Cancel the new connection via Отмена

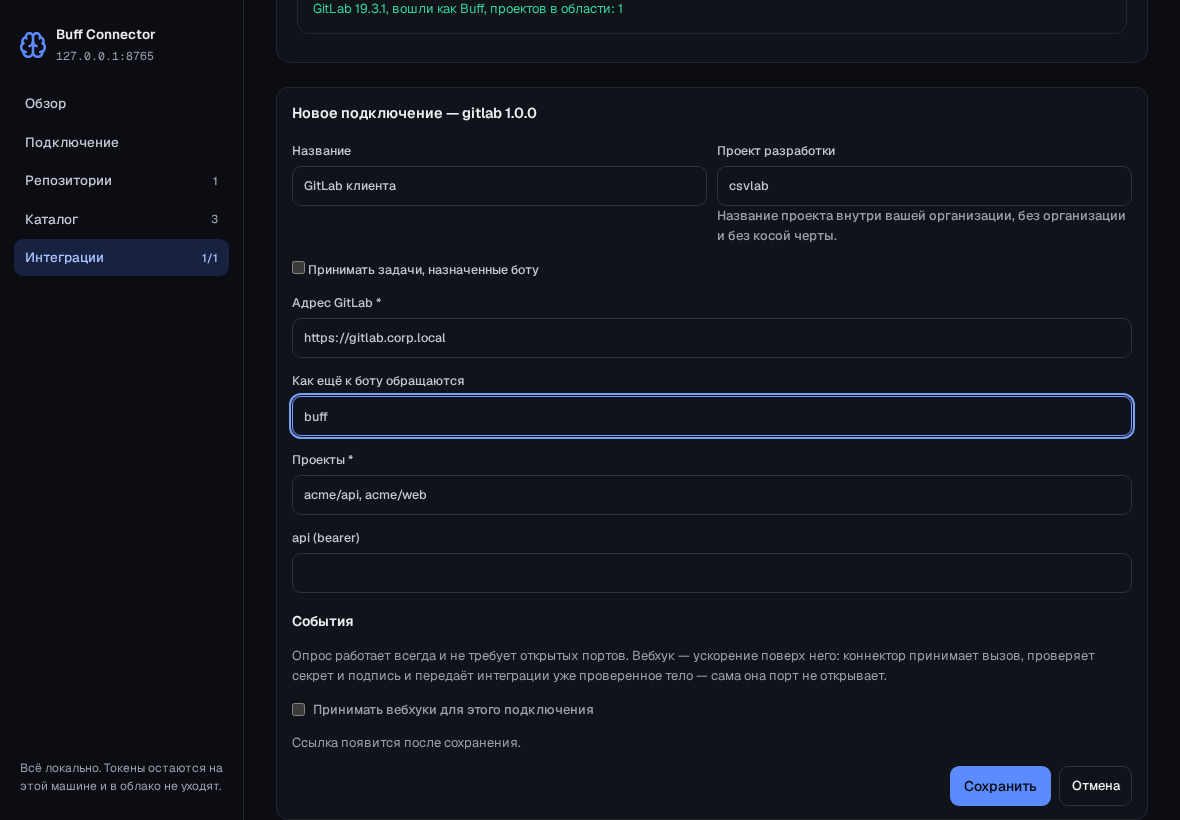tap(1096, 786)
